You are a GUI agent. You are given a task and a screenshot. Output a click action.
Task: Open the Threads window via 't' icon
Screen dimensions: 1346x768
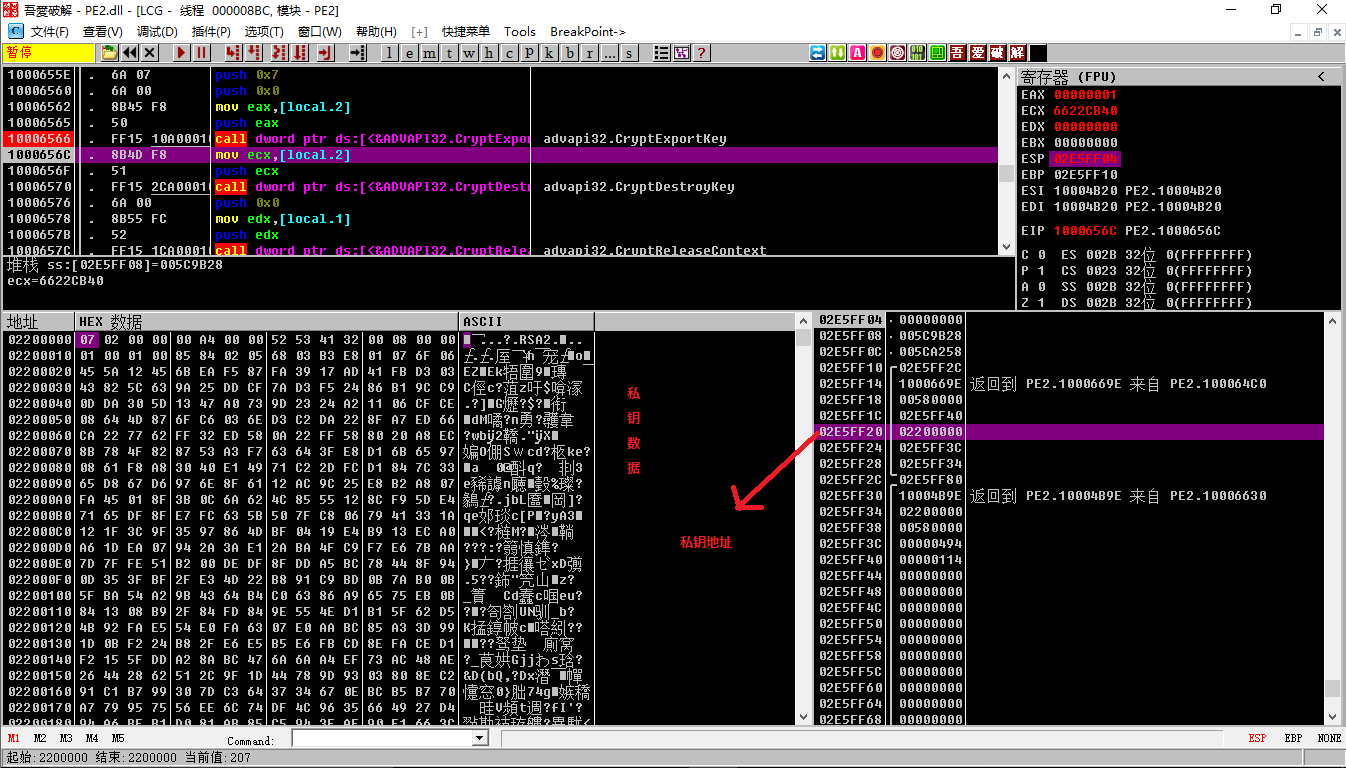(449, 53)
